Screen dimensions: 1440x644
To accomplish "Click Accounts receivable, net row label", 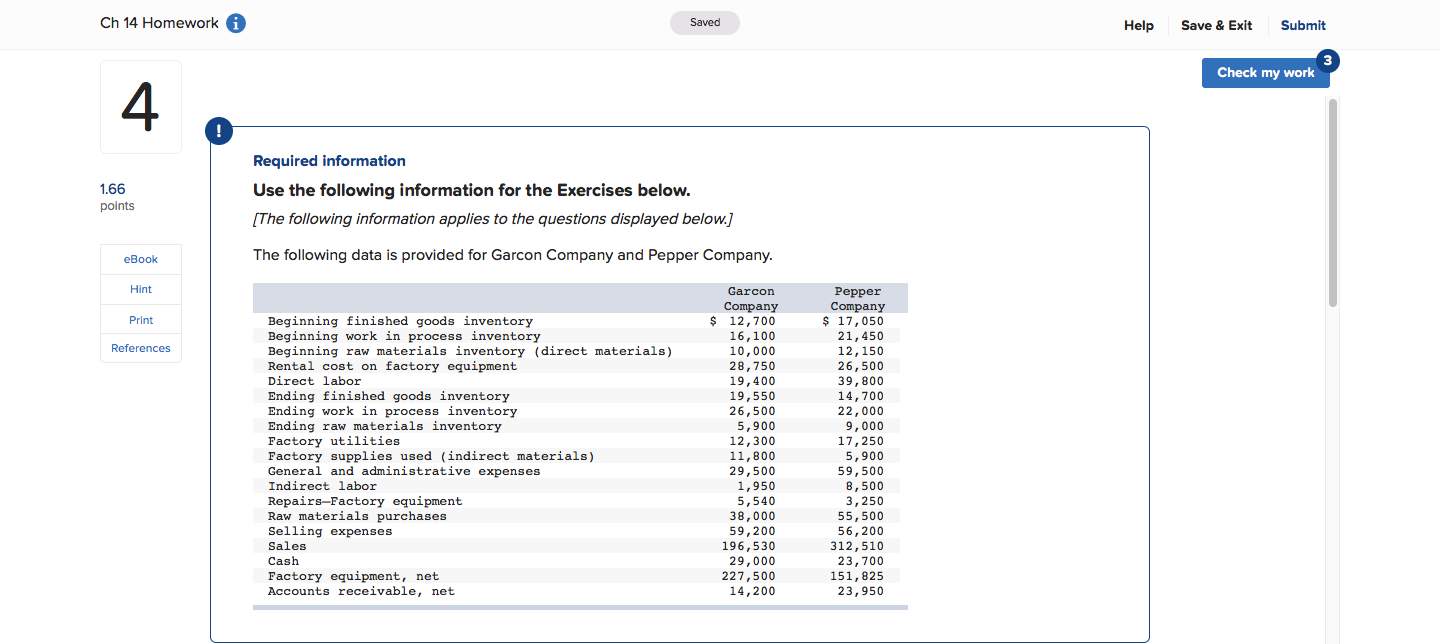I will click(x=361, y=591).
